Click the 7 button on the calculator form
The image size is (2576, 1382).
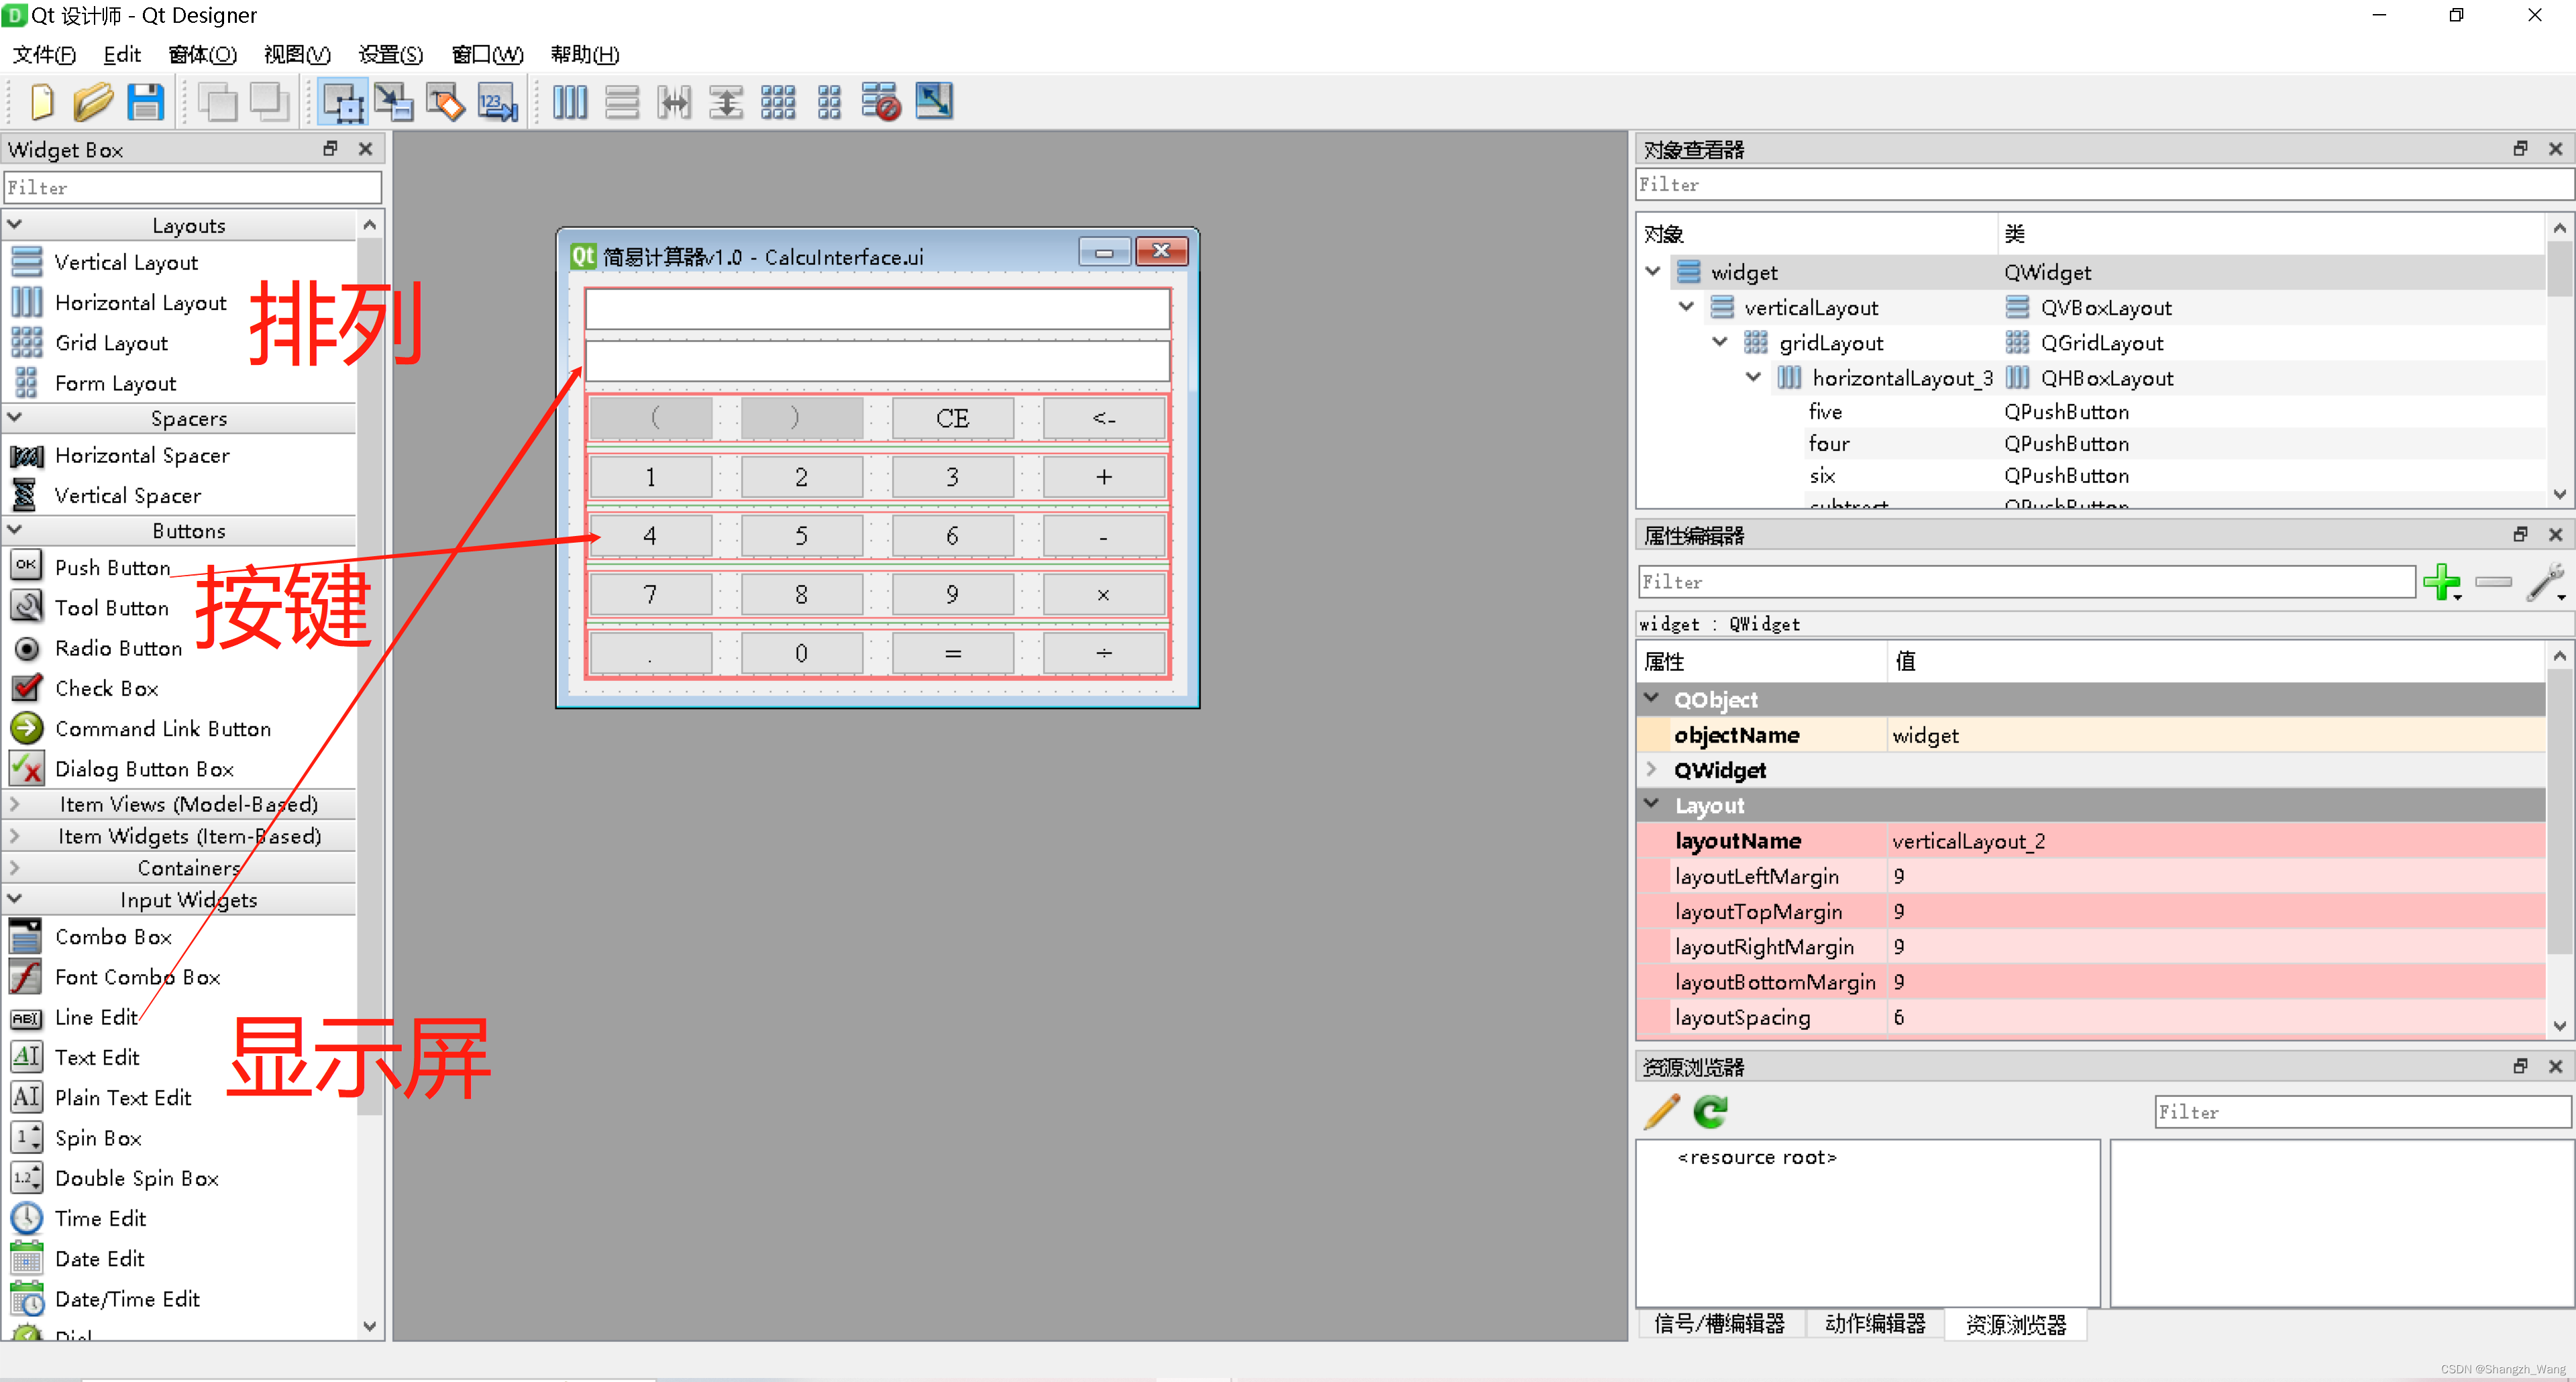[x=650, y=595]
